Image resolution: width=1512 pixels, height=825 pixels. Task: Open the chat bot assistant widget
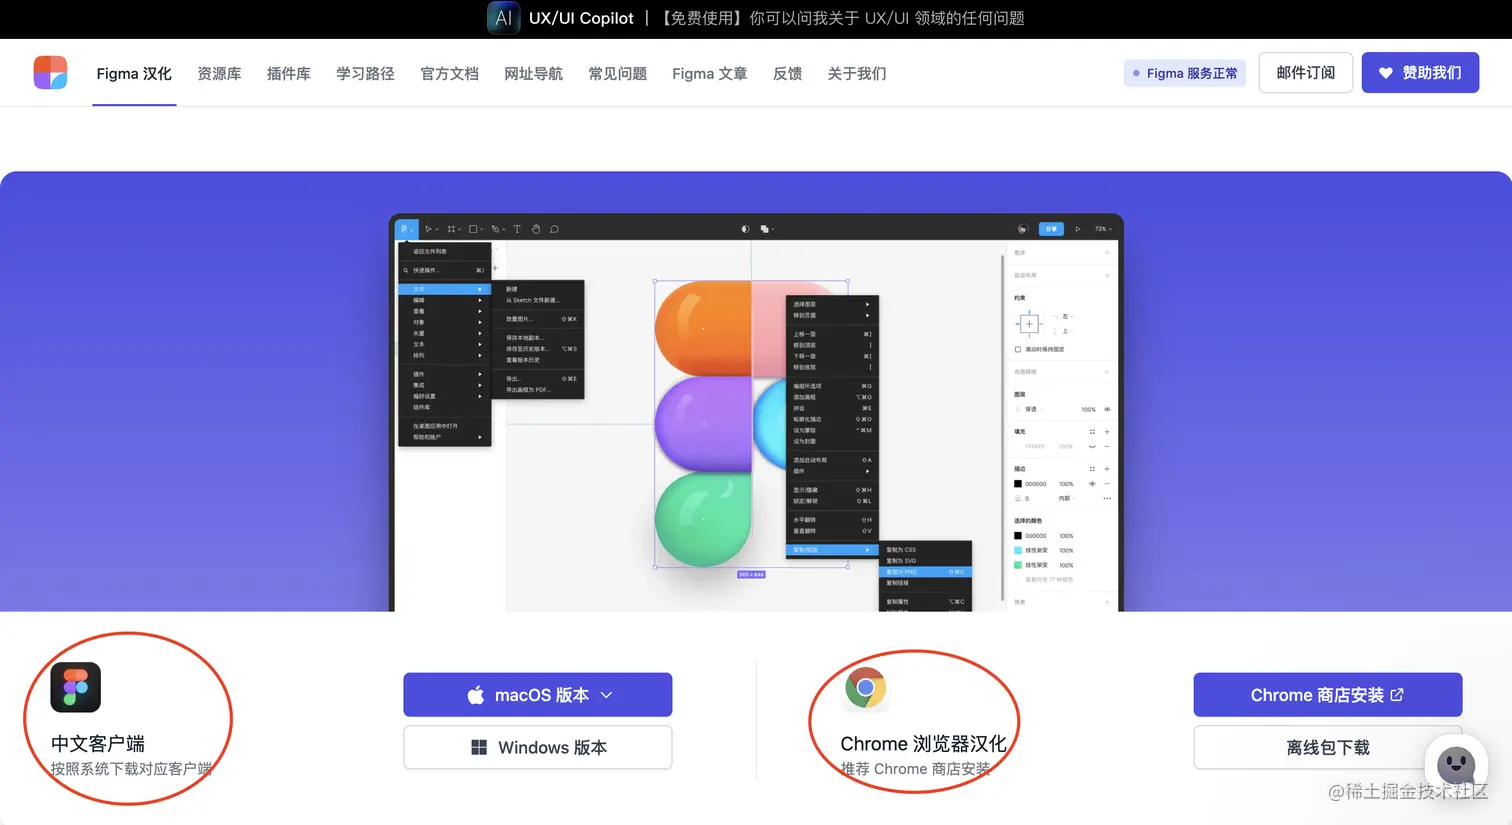pos(1456,766)
